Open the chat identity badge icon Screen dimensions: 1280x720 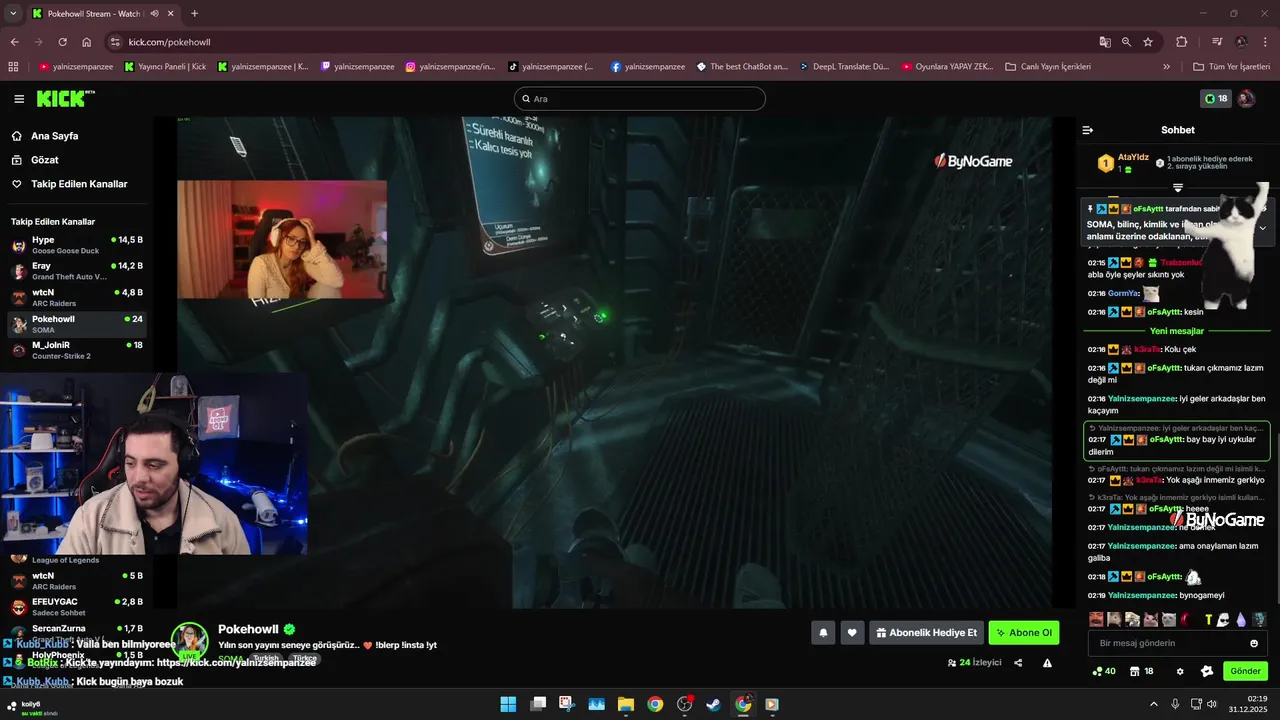pos(1207,671)
